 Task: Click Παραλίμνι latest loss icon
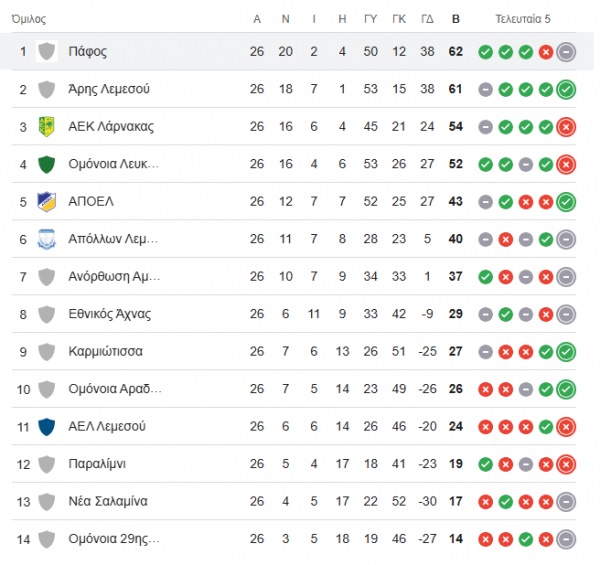[x=566, y=464]
